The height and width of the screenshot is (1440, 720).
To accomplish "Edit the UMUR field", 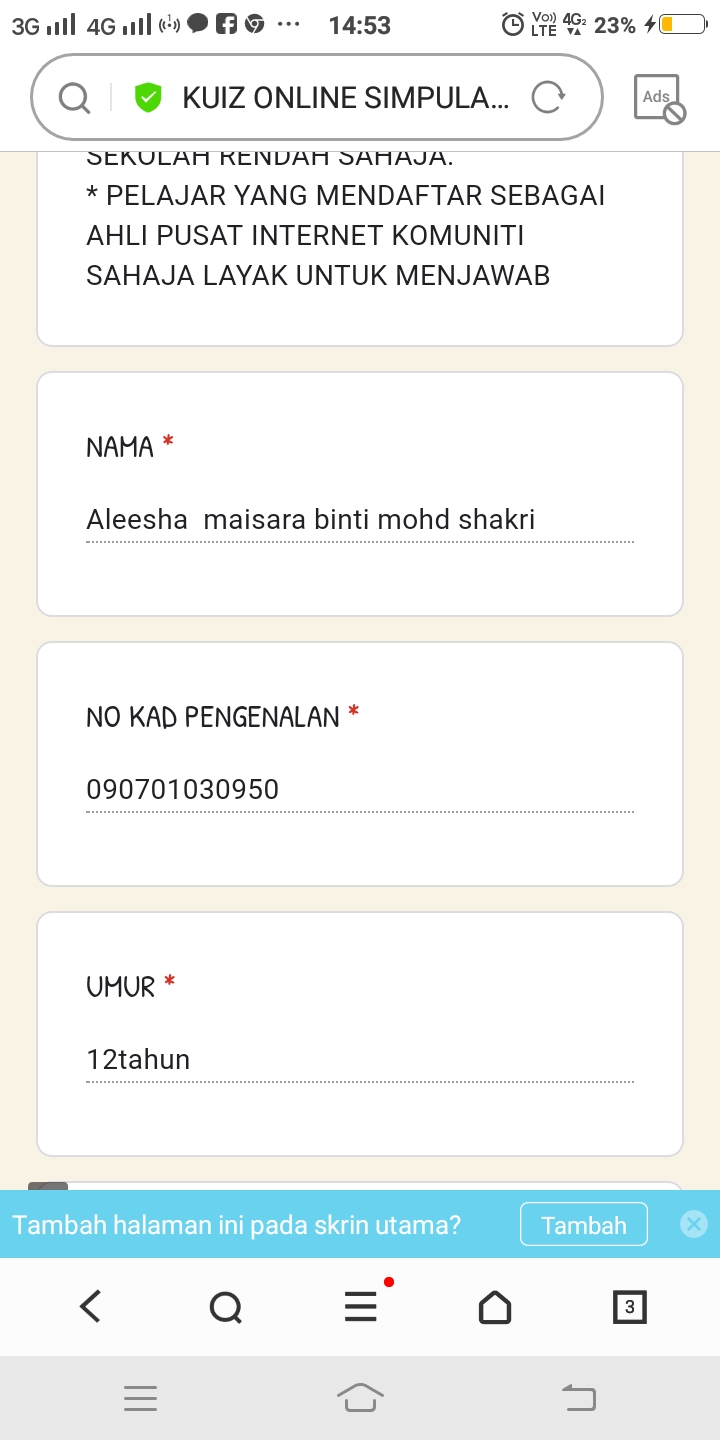I will tap(360, 1060).
